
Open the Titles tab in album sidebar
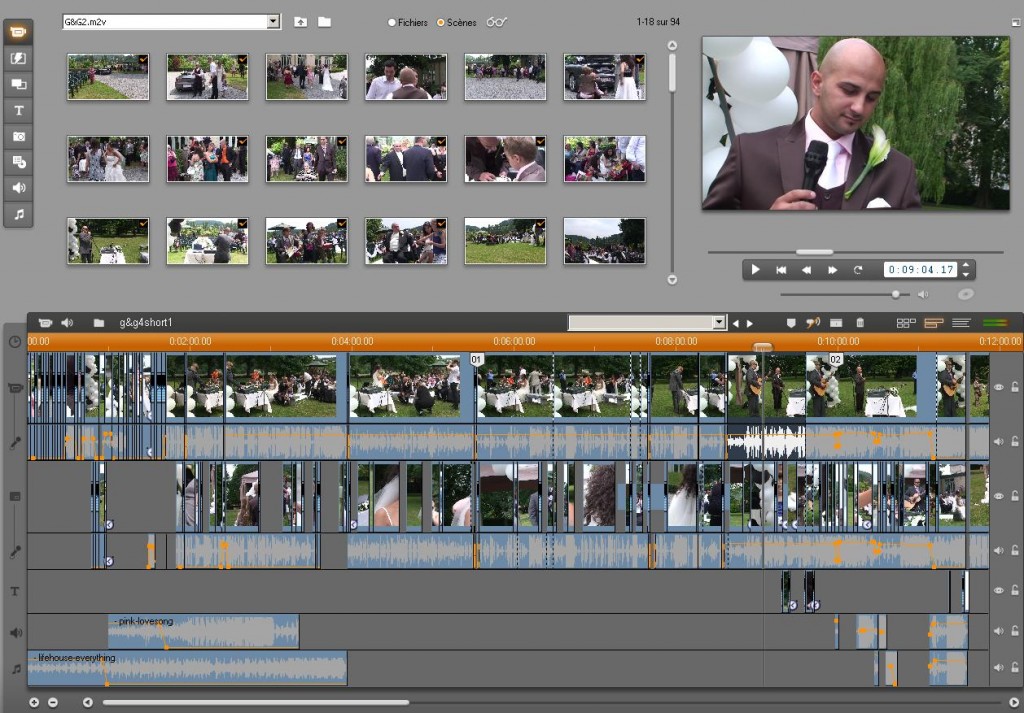click(18, 110)
